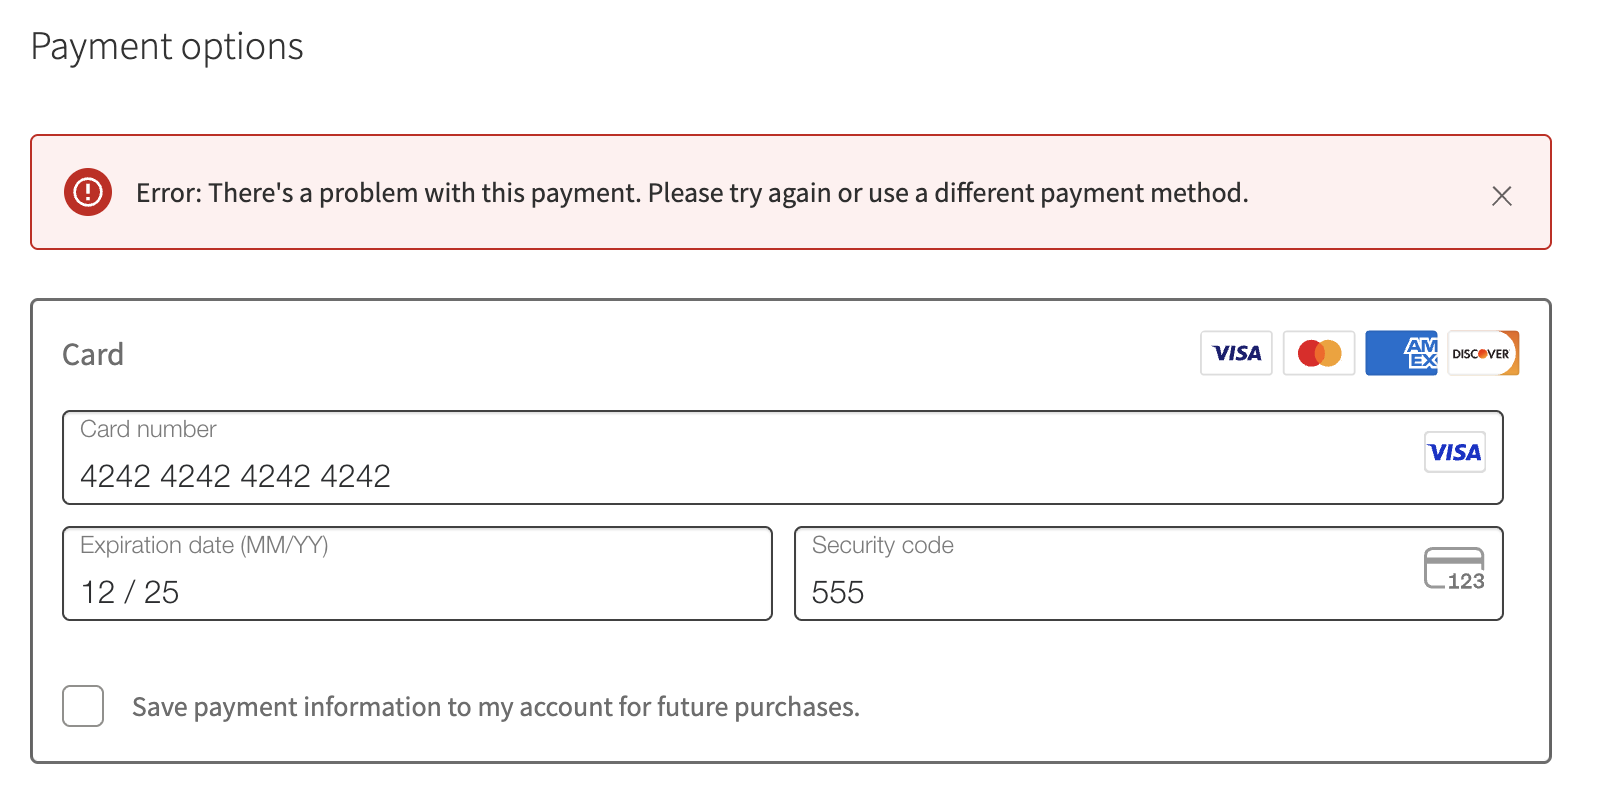Viewport: 1602px width, 810px height.
Task: Focus the Security code field
Action: click(1149, 574)
